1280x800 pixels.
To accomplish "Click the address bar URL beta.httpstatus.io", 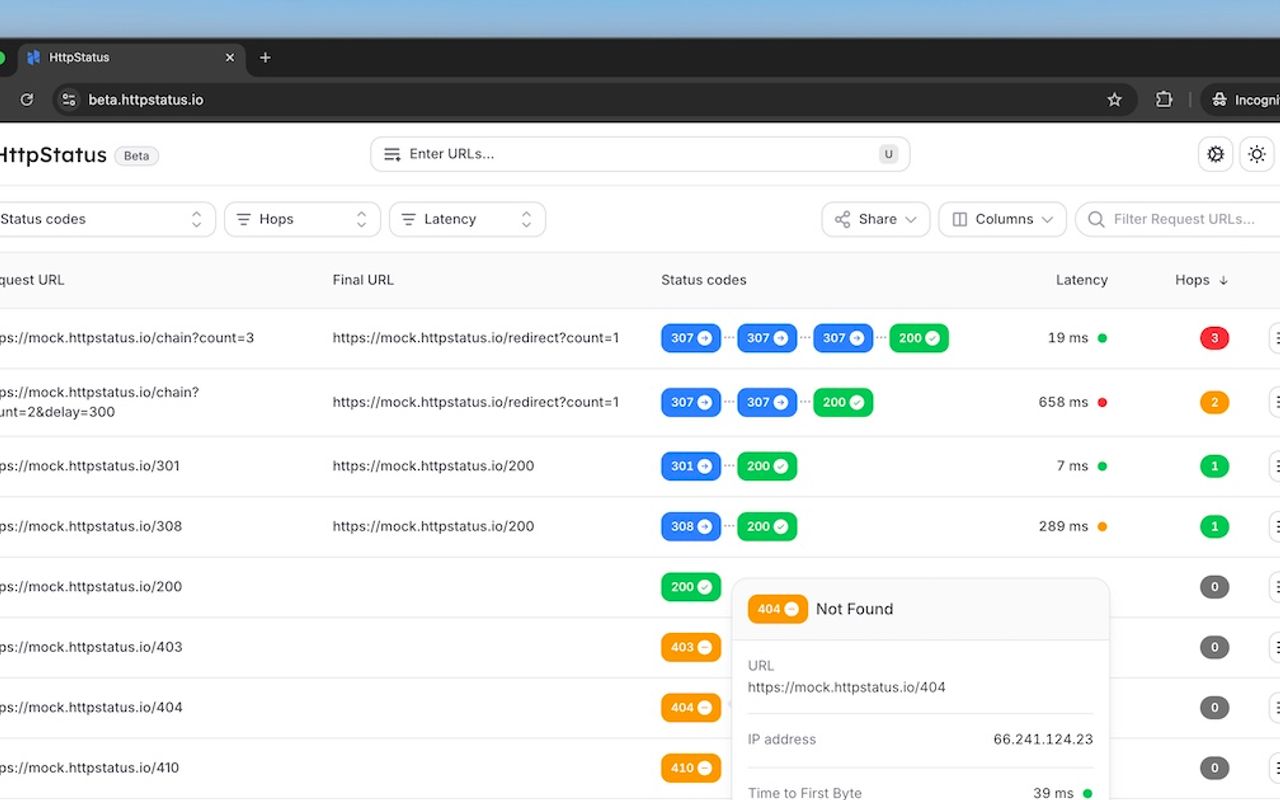I will [146, 99].
